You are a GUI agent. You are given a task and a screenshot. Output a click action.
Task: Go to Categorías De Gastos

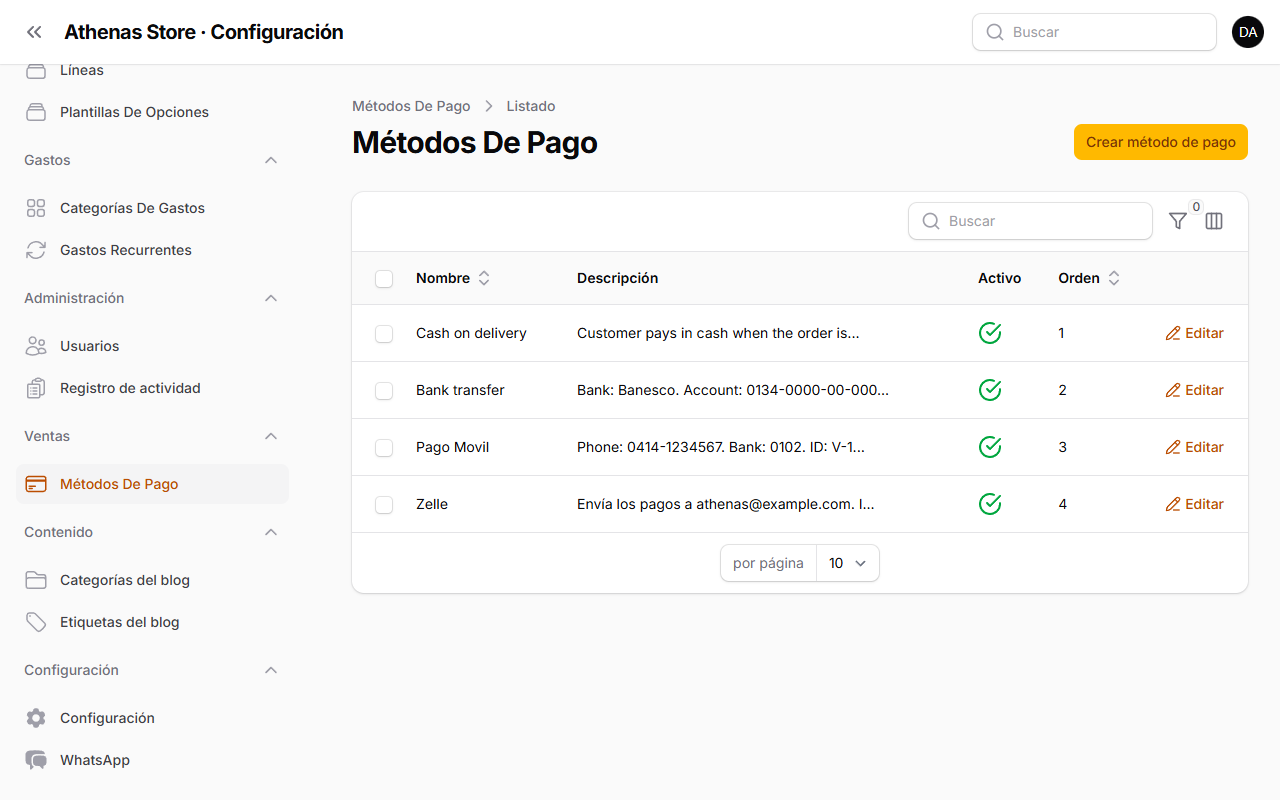[x=152, y=208]
